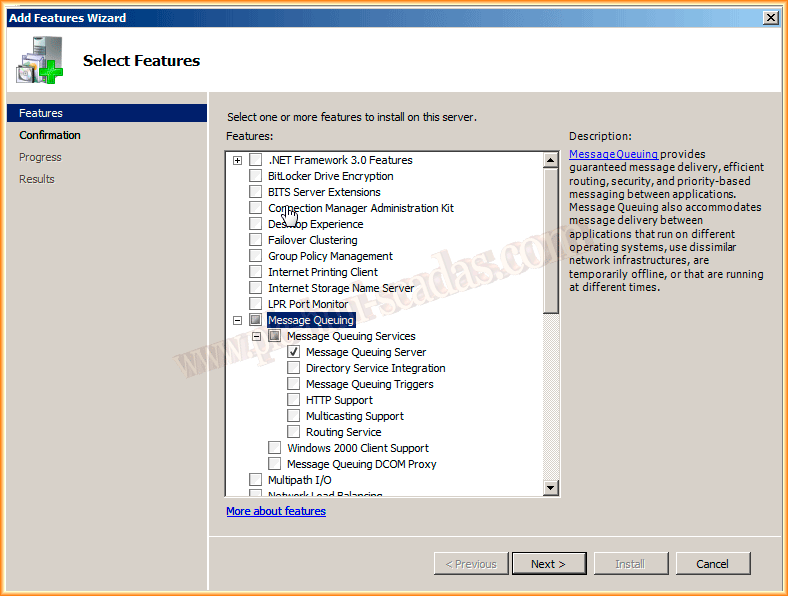Viewport: 788px width, 596px height.
Task: Go to the Confirmation step in sidebar
Action: [50, 135]
